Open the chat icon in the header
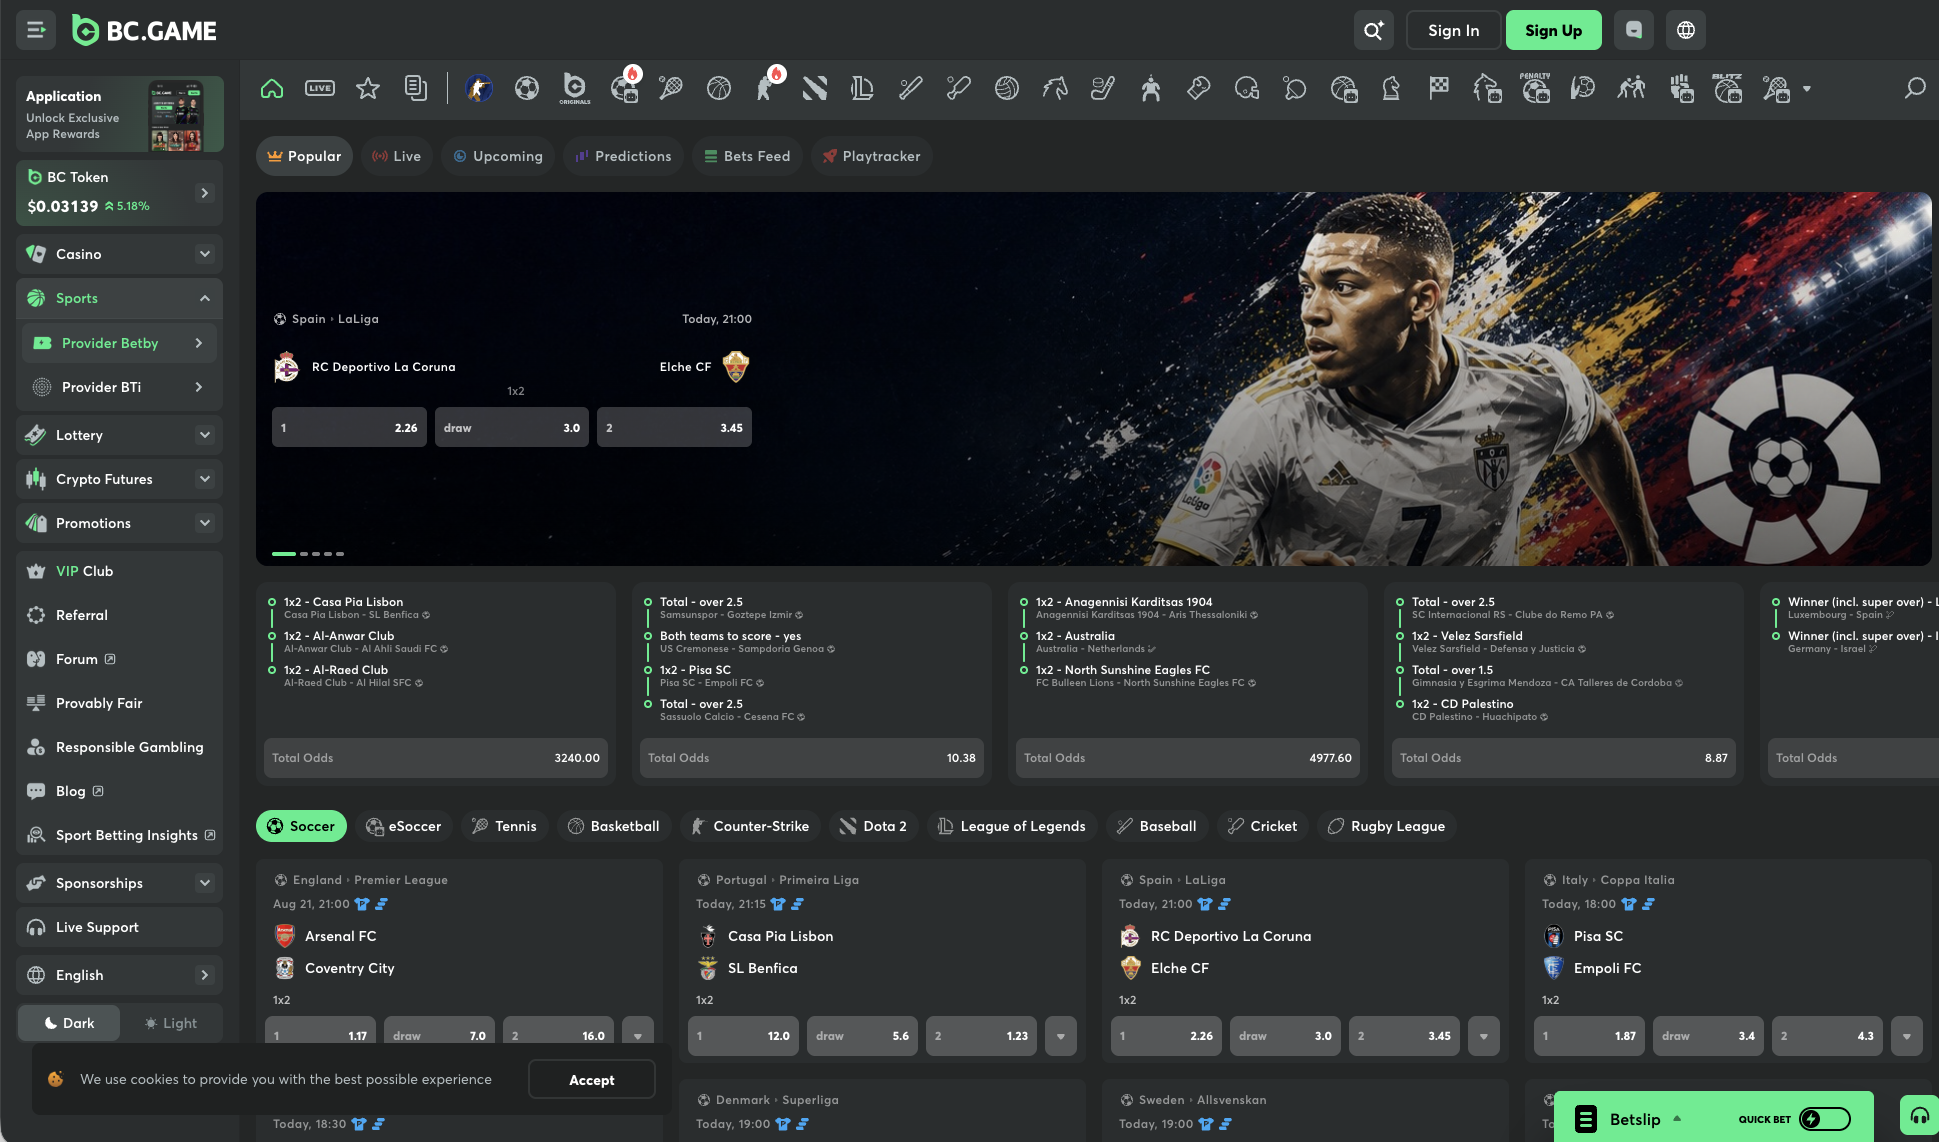 pyautogui.click(x=1634, y=30)
